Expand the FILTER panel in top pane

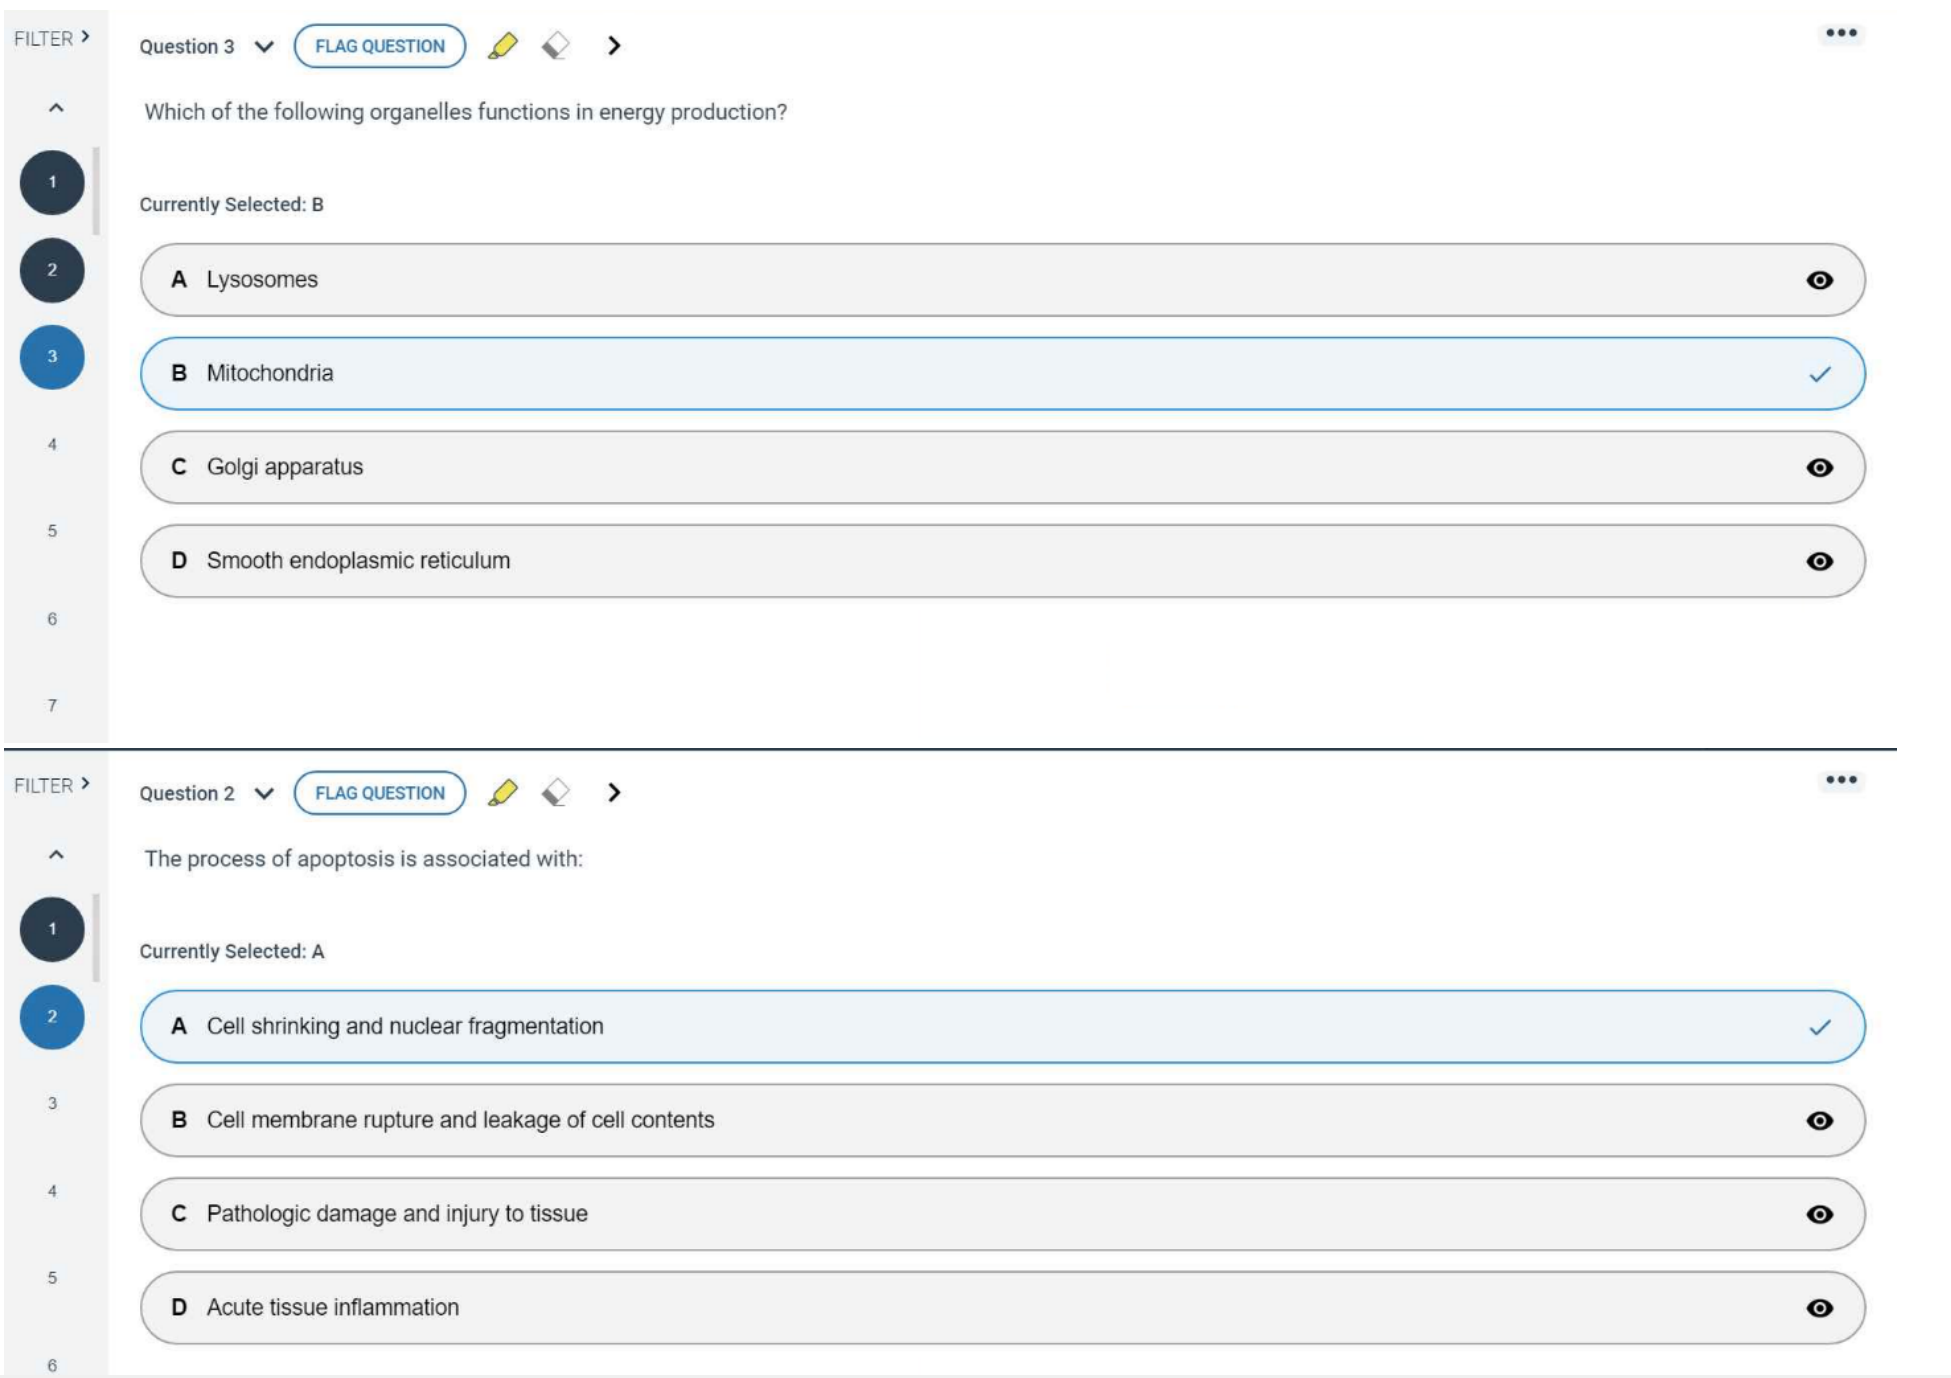coord(52,38)
